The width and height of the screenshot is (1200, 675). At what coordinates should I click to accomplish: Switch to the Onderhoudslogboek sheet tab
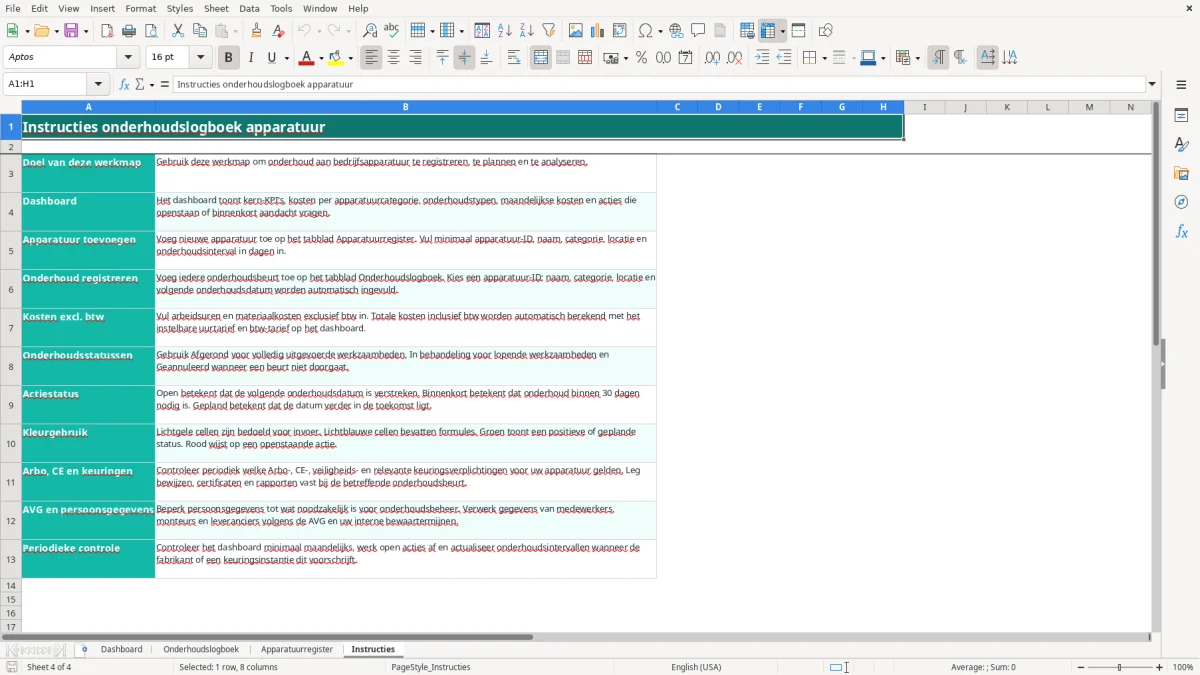click(x=201, y=649)
